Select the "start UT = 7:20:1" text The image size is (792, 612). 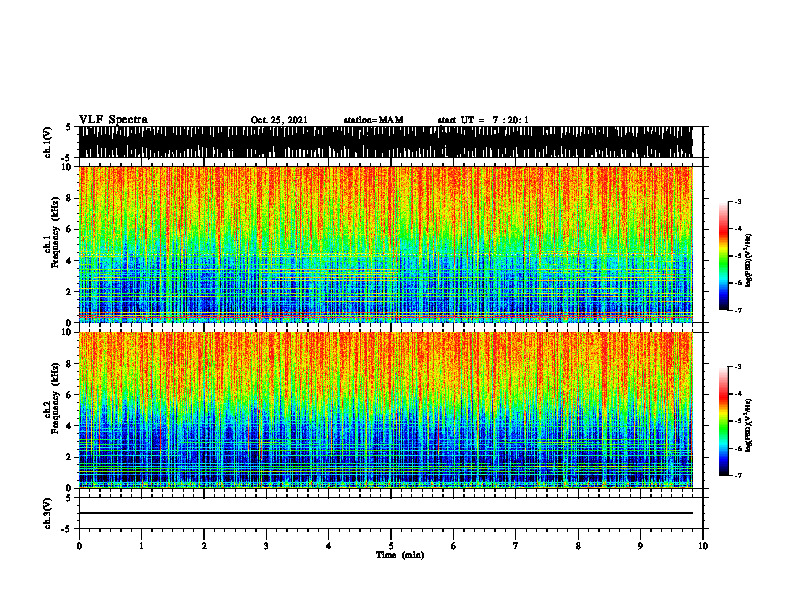[x=483, y=120]
